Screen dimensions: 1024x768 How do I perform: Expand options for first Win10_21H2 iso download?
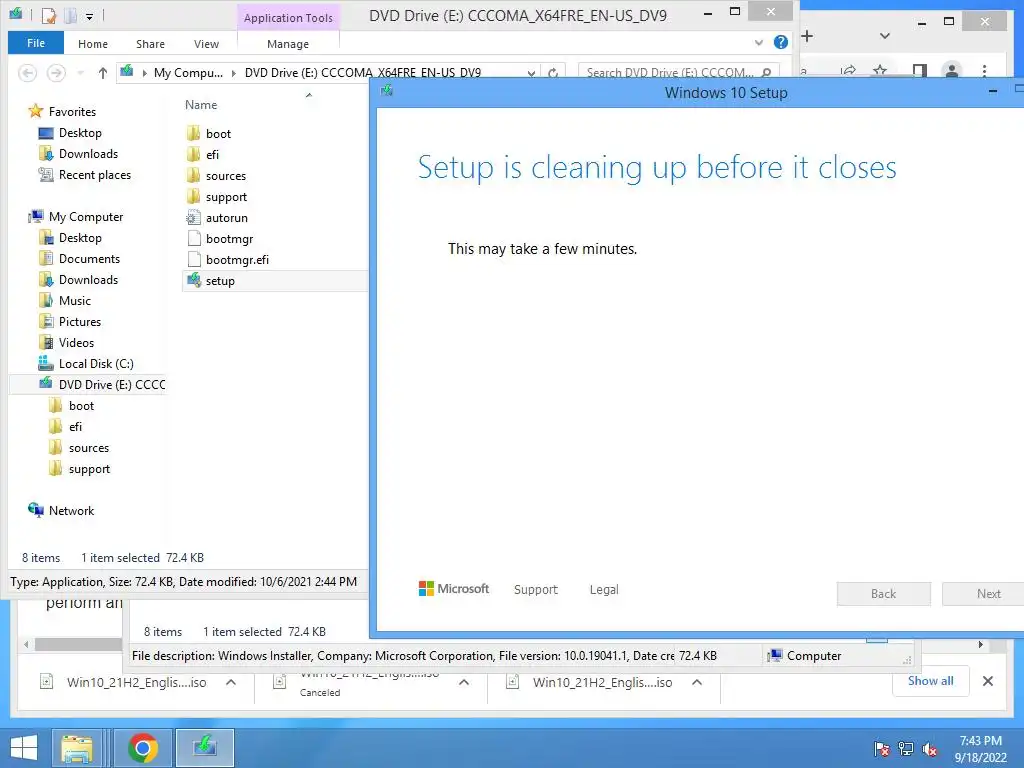231,682
